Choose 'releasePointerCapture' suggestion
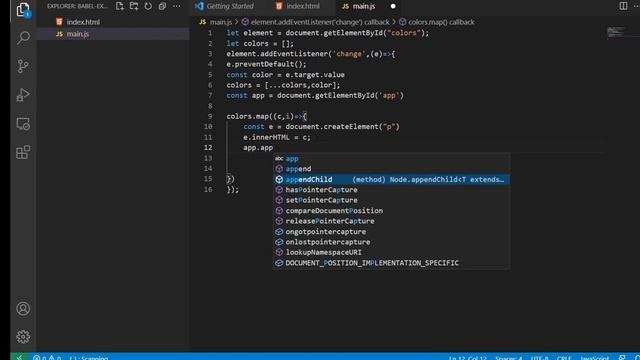The image size is (640, 360). pyautogui.click(x=391, y=221)
